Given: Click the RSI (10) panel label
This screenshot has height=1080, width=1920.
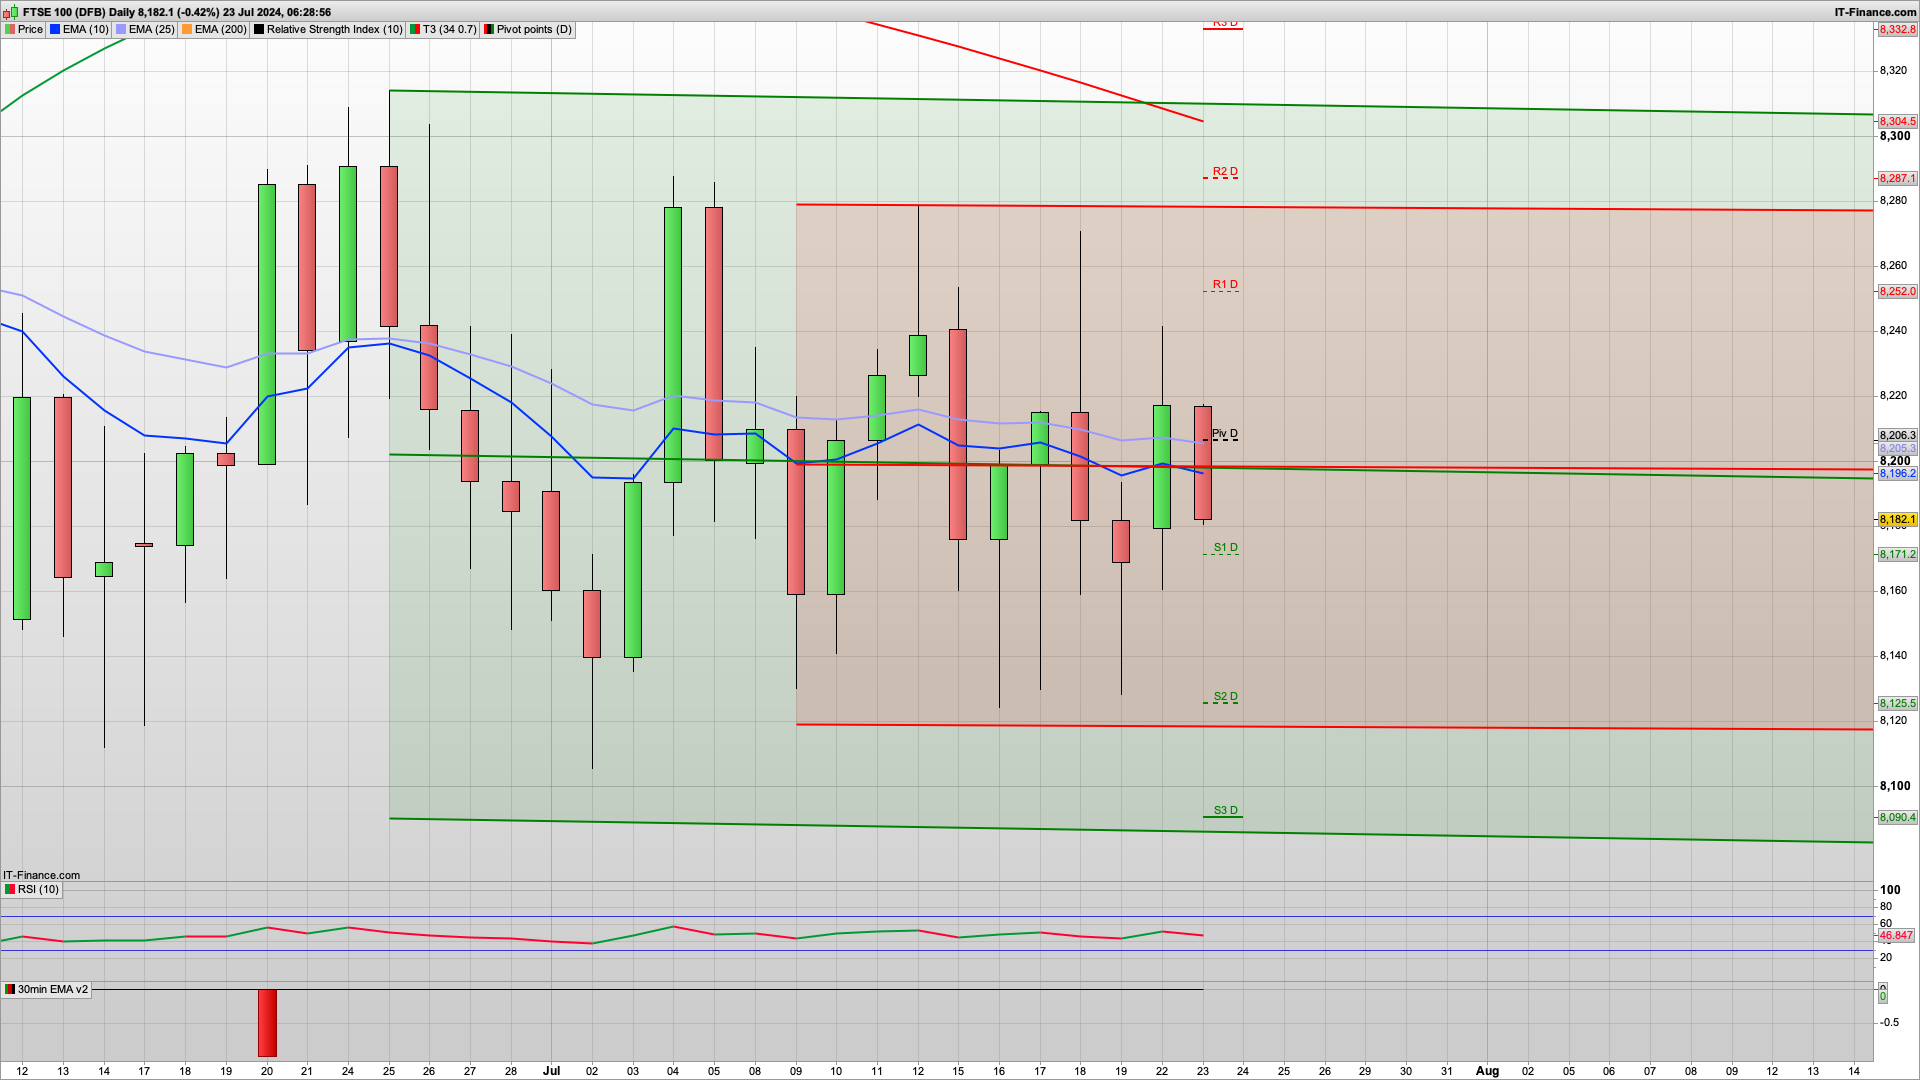Looking at the screenshot, I should point(32,889).
